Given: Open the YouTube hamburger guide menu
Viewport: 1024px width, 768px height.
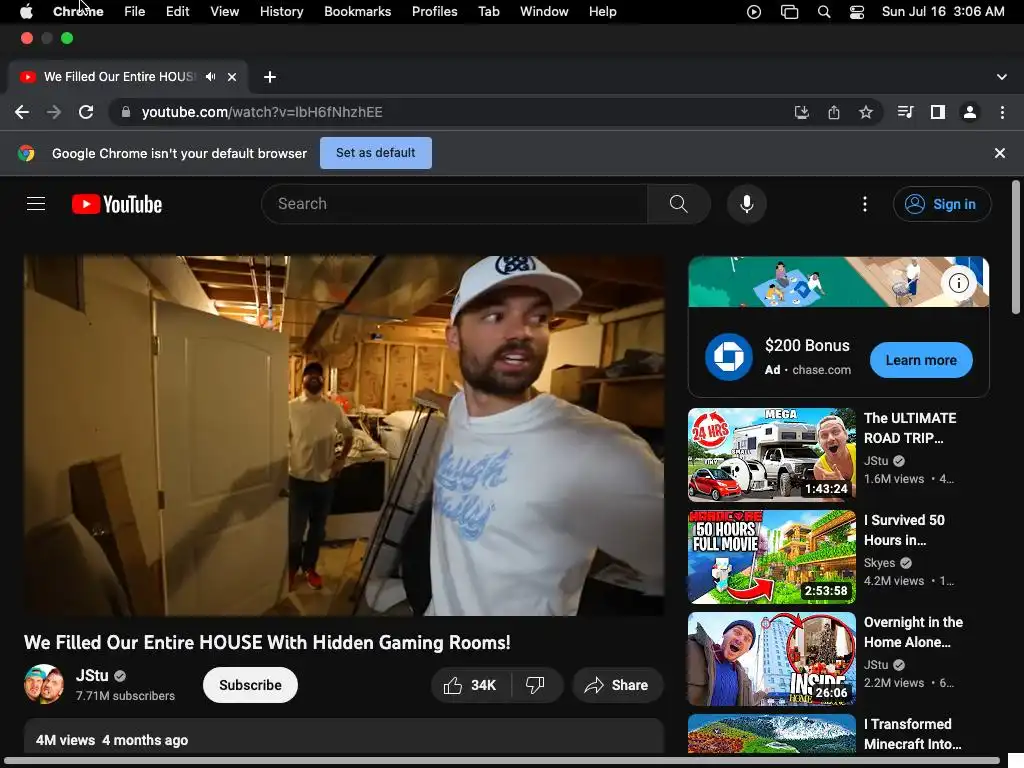Looking at the screenshot, I should pyautogui.click(x=36, y=204).
